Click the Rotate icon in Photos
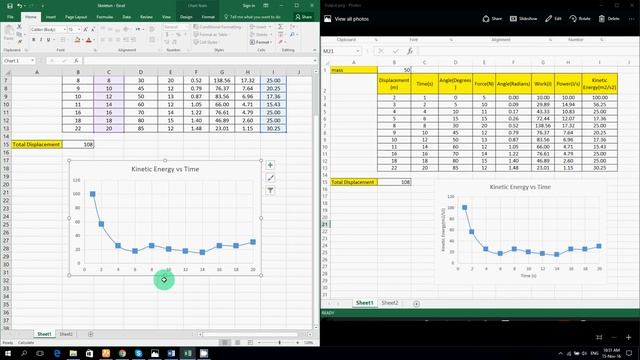The width and height of the screenshot is (640, 360). [573, 19]
